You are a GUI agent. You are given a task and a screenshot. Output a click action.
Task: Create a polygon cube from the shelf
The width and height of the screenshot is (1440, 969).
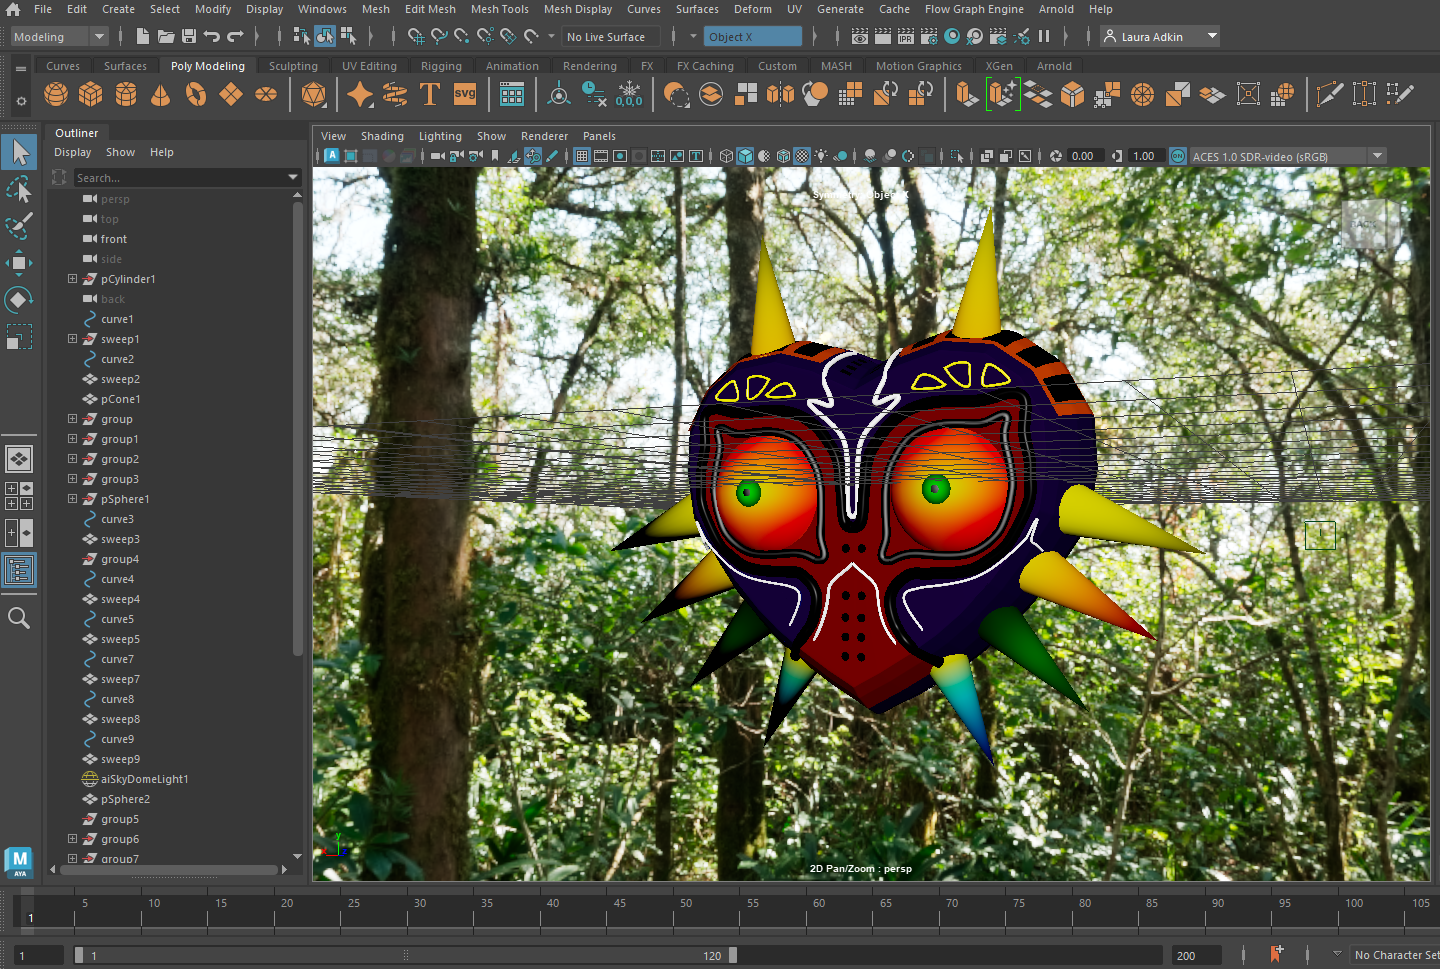(x=91, y=95)
